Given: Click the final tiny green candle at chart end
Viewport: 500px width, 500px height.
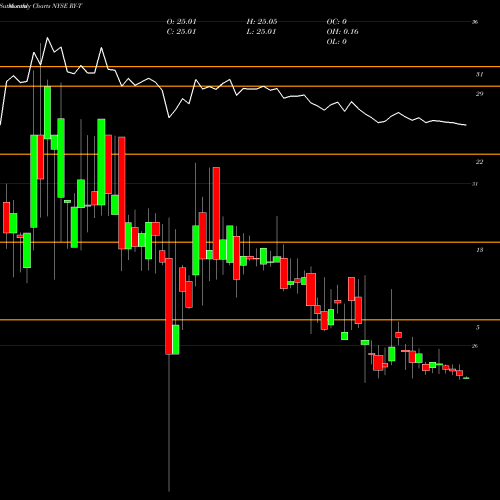Looking at the screenshot, I should tap(466, 378).
